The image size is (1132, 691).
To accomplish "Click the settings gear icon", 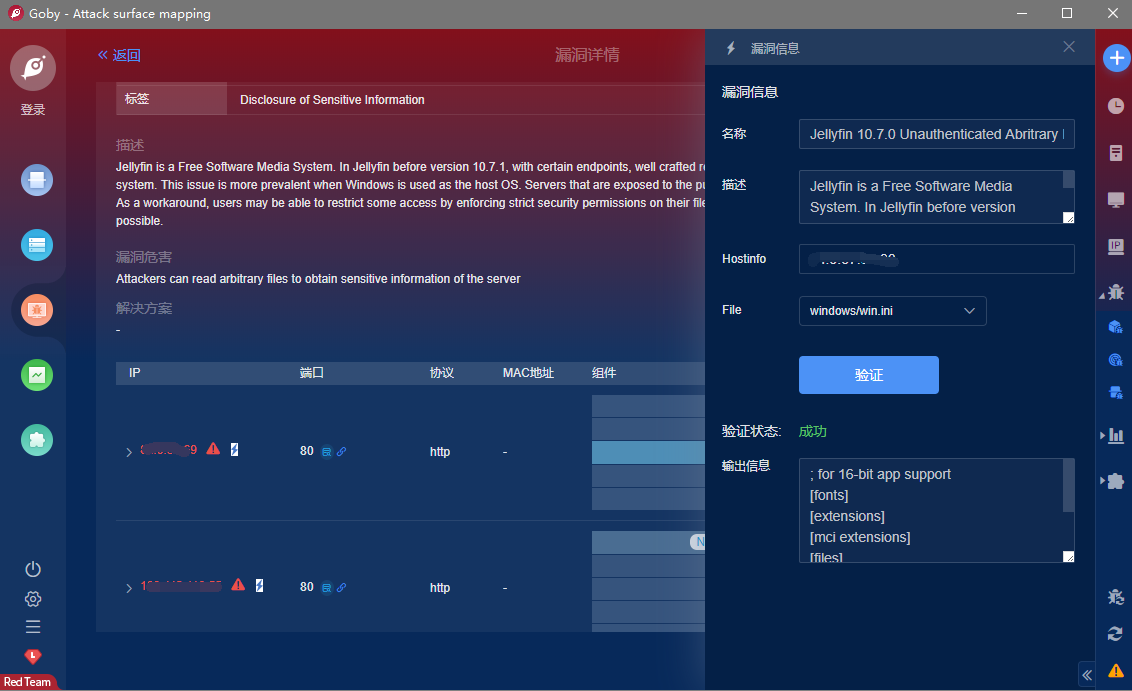I will pos(33,599).
